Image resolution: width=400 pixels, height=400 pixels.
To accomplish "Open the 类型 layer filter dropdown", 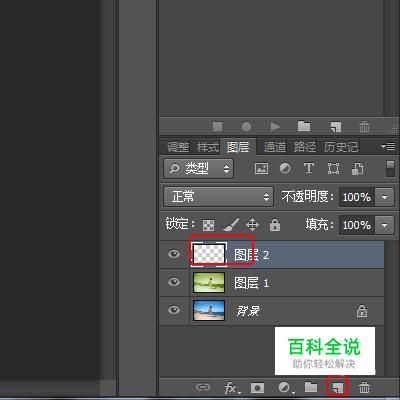I will pos(199,169).
